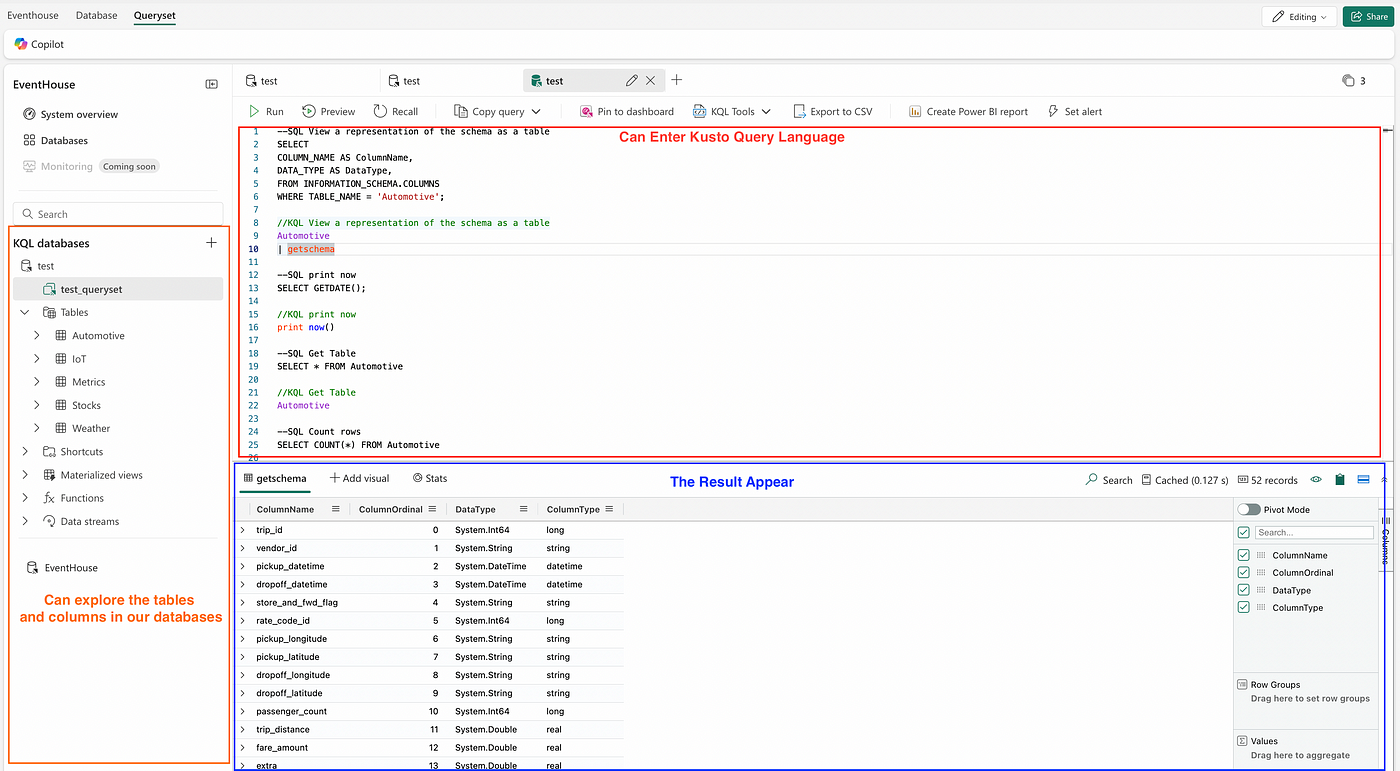Switch to the Database top tab
The height and width of the screenshot is (771, 1400).
pyautogui.click(x=96, y=16)
